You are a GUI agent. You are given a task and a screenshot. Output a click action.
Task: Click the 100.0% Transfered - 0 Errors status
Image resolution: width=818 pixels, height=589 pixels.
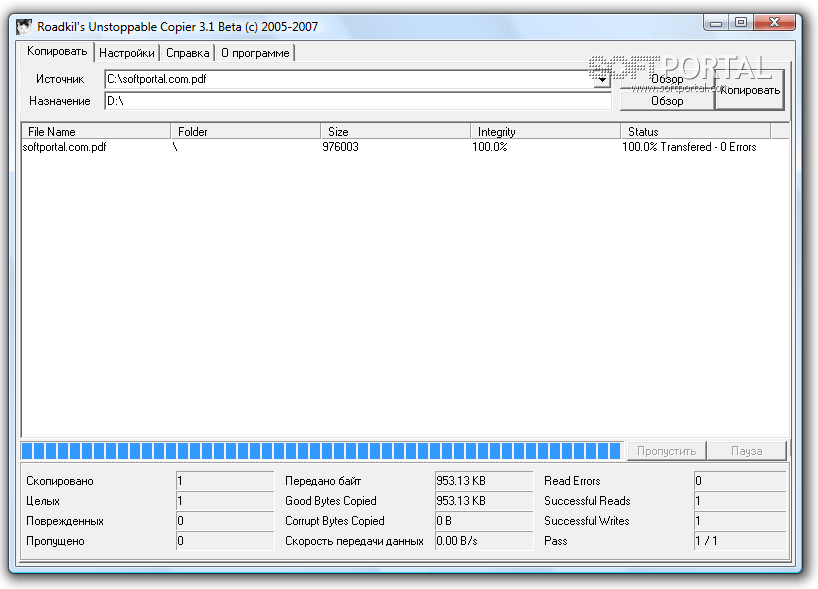(689, 147)
